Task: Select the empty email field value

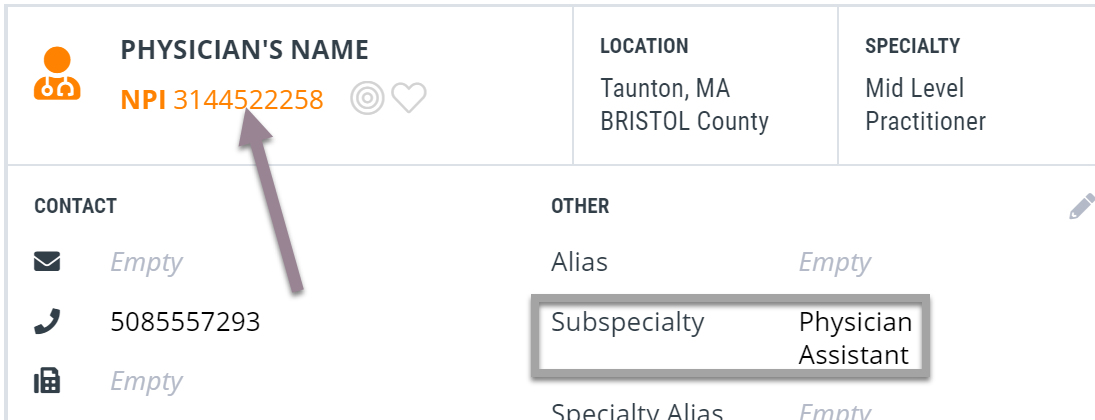Action: click(x=146, y=263)
